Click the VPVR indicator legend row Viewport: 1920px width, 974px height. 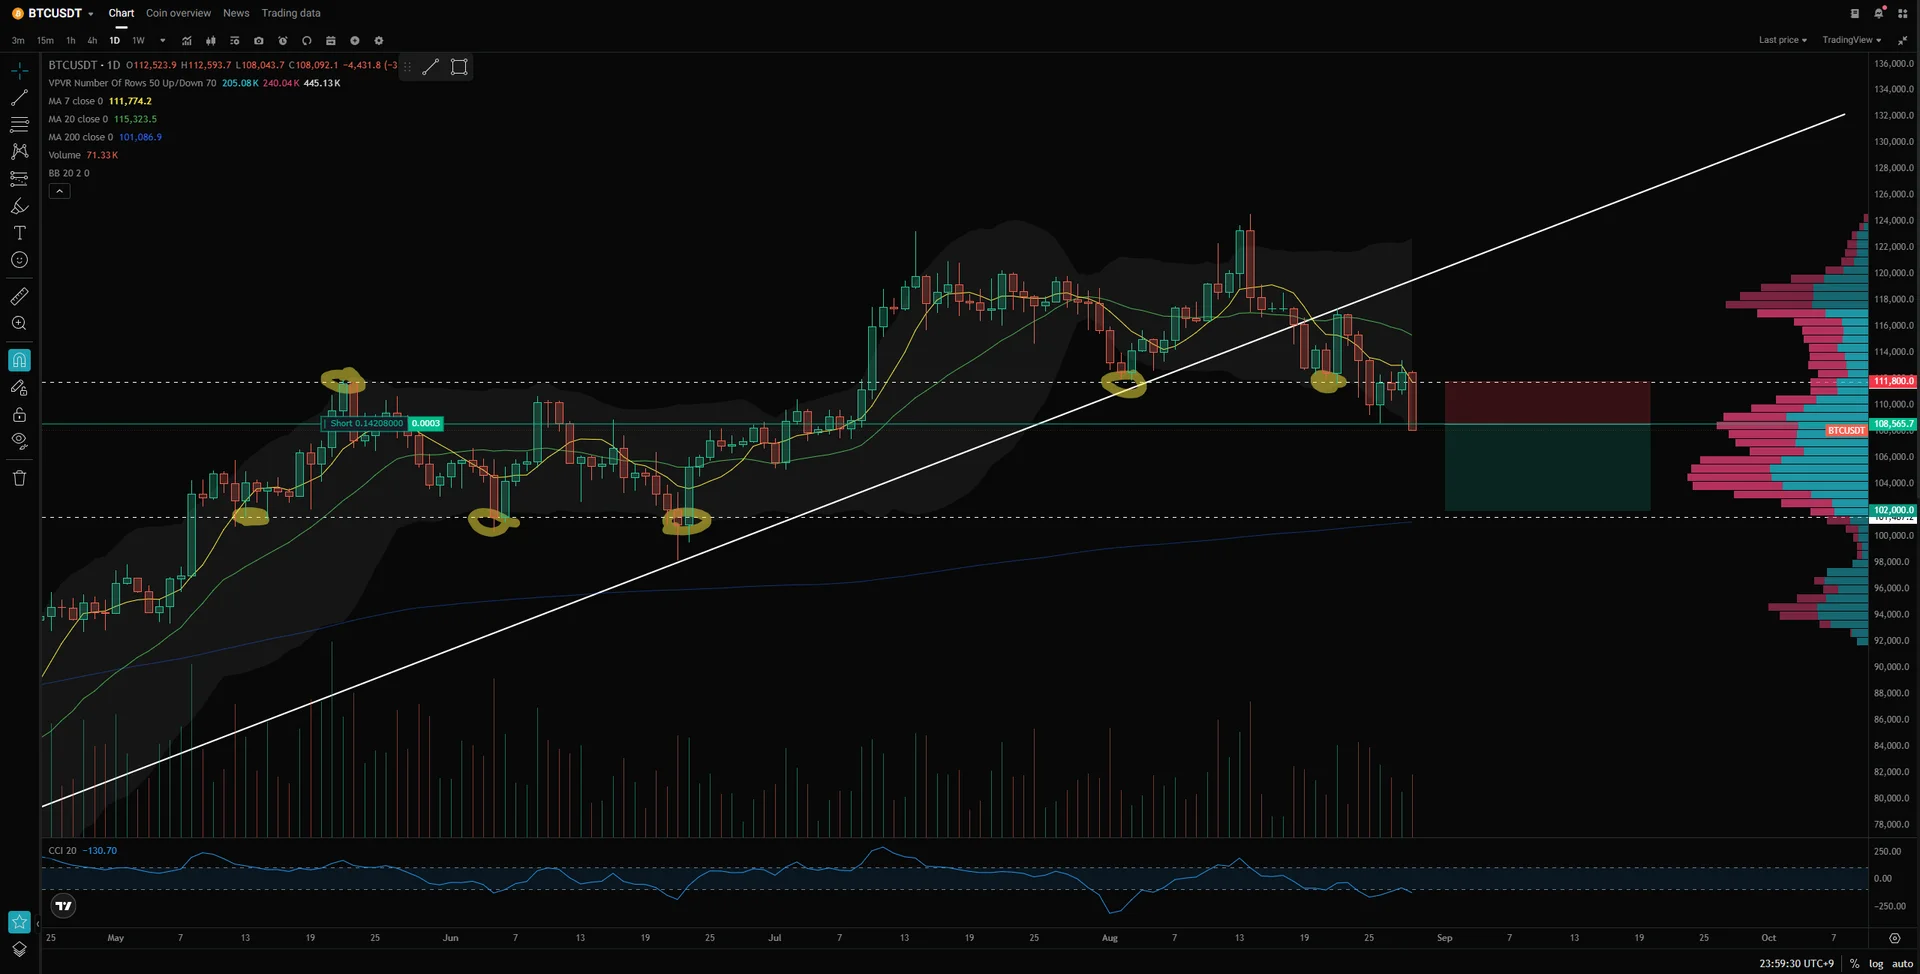194,83
